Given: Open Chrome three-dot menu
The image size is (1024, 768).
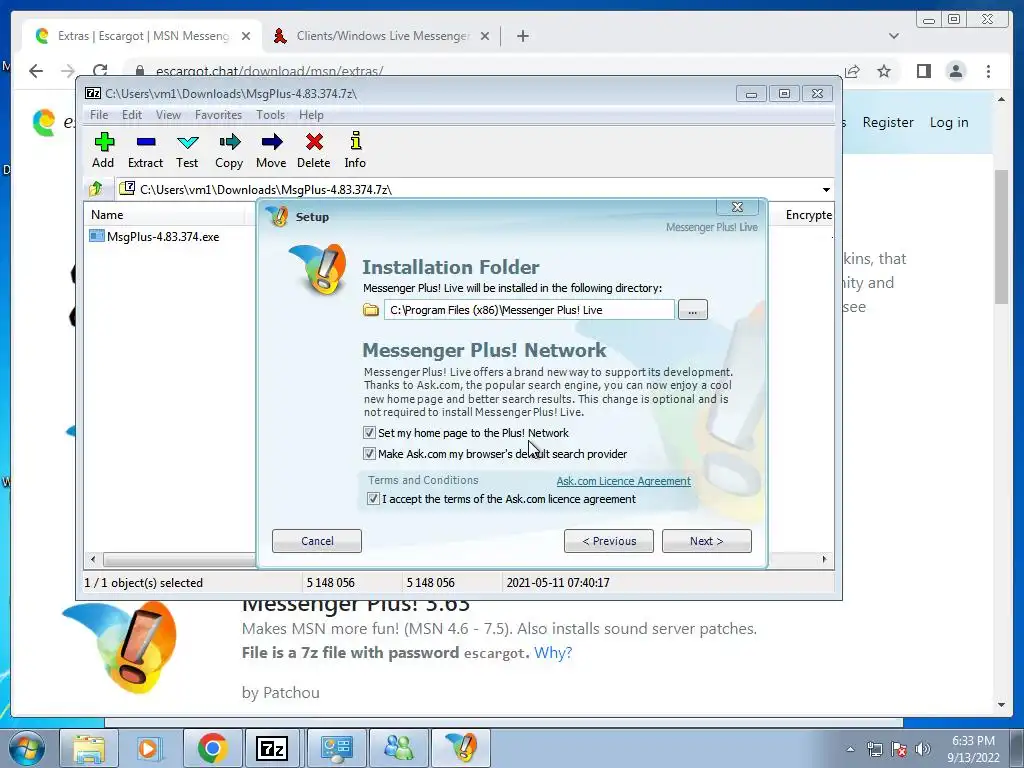Looking at the screenshot, I should tap(988, 71).
